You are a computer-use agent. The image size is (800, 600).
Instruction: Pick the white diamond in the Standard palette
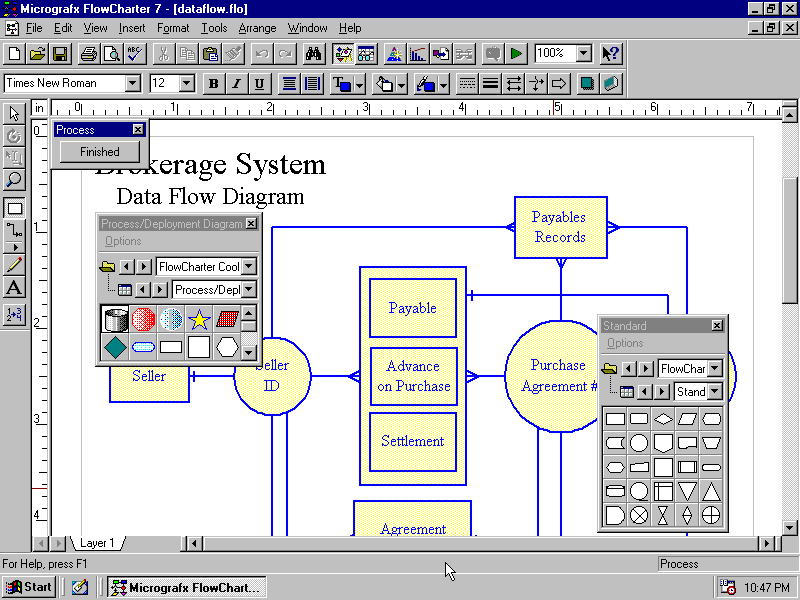(663, 419)
